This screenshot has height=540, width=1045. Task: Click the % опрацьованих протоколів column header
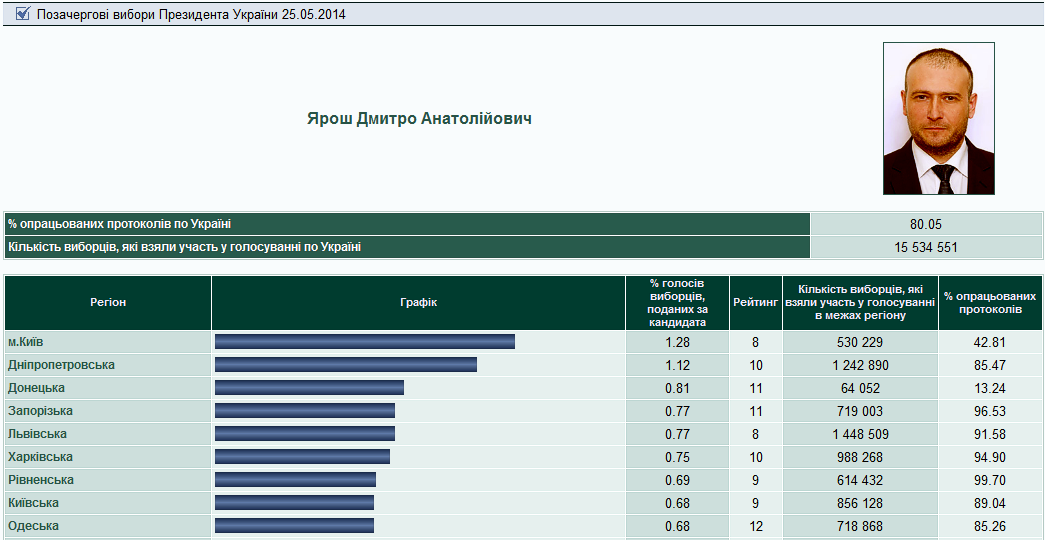click(989, 303)
